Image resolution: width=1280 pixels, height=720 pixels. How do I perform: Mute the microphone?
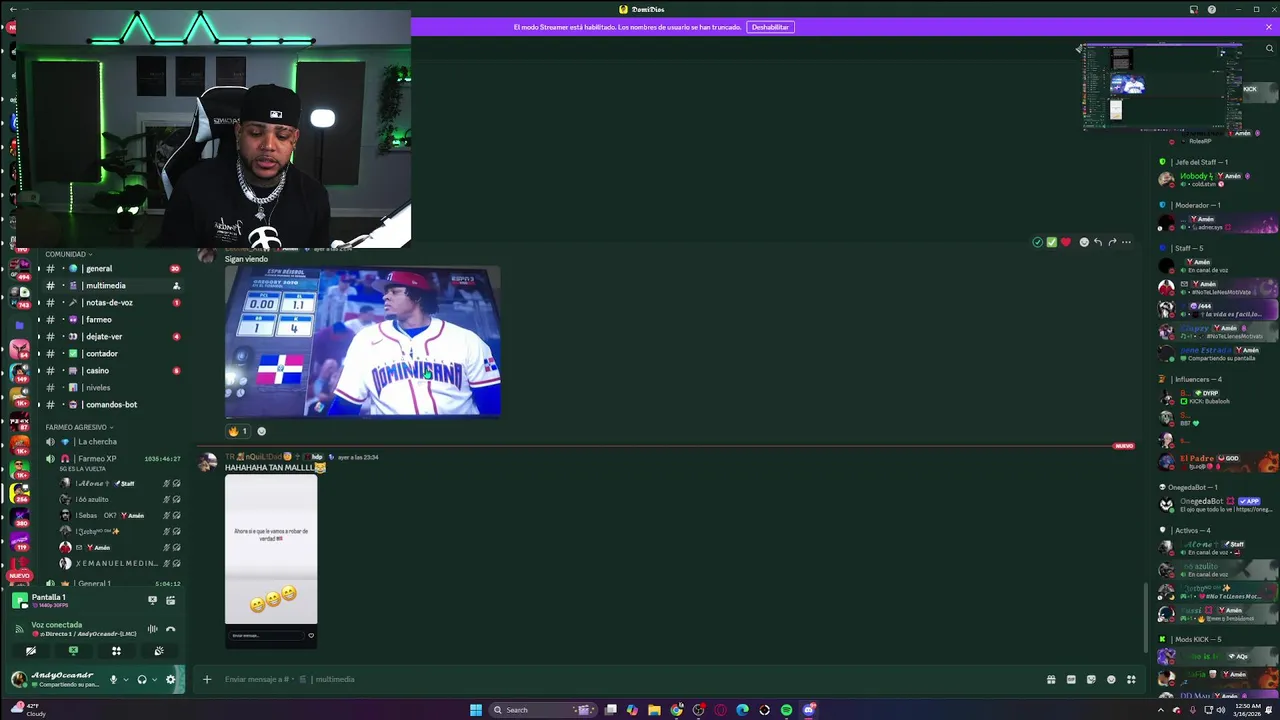[x=113, y=680]
